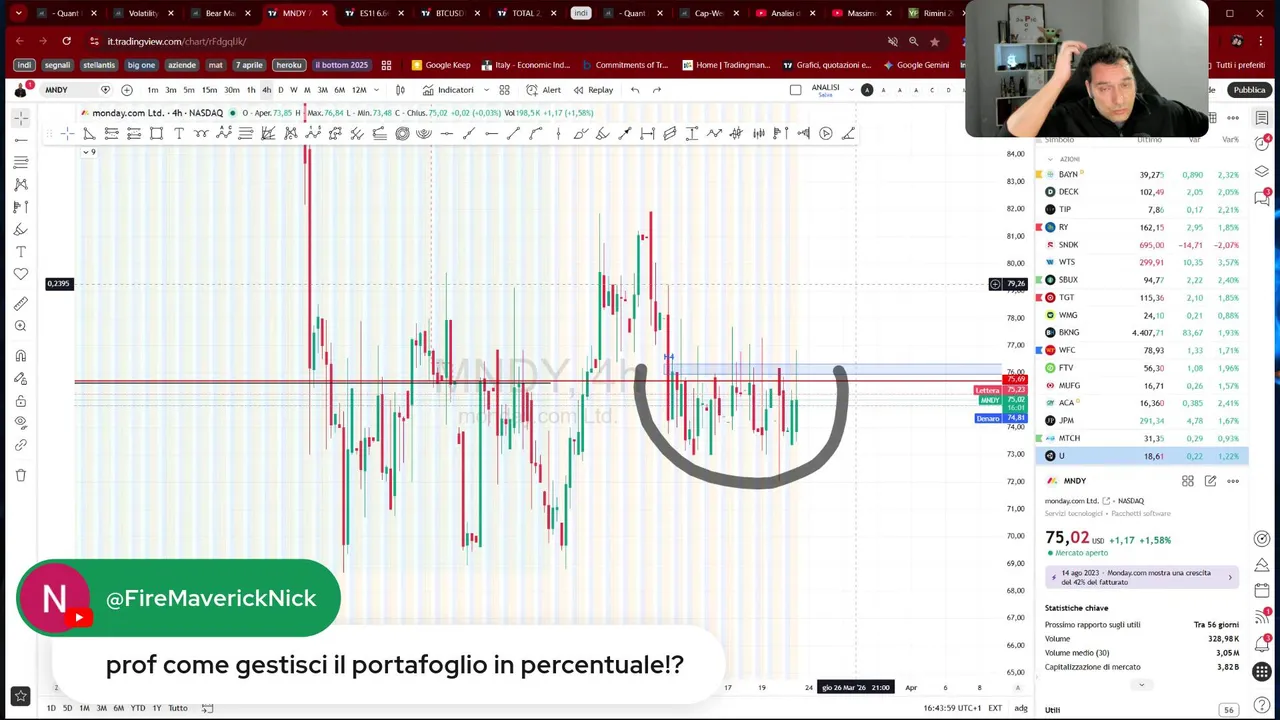The image size is (1280, 720).
Task: Click the undo arrow
Action: (x=635, y=90)
